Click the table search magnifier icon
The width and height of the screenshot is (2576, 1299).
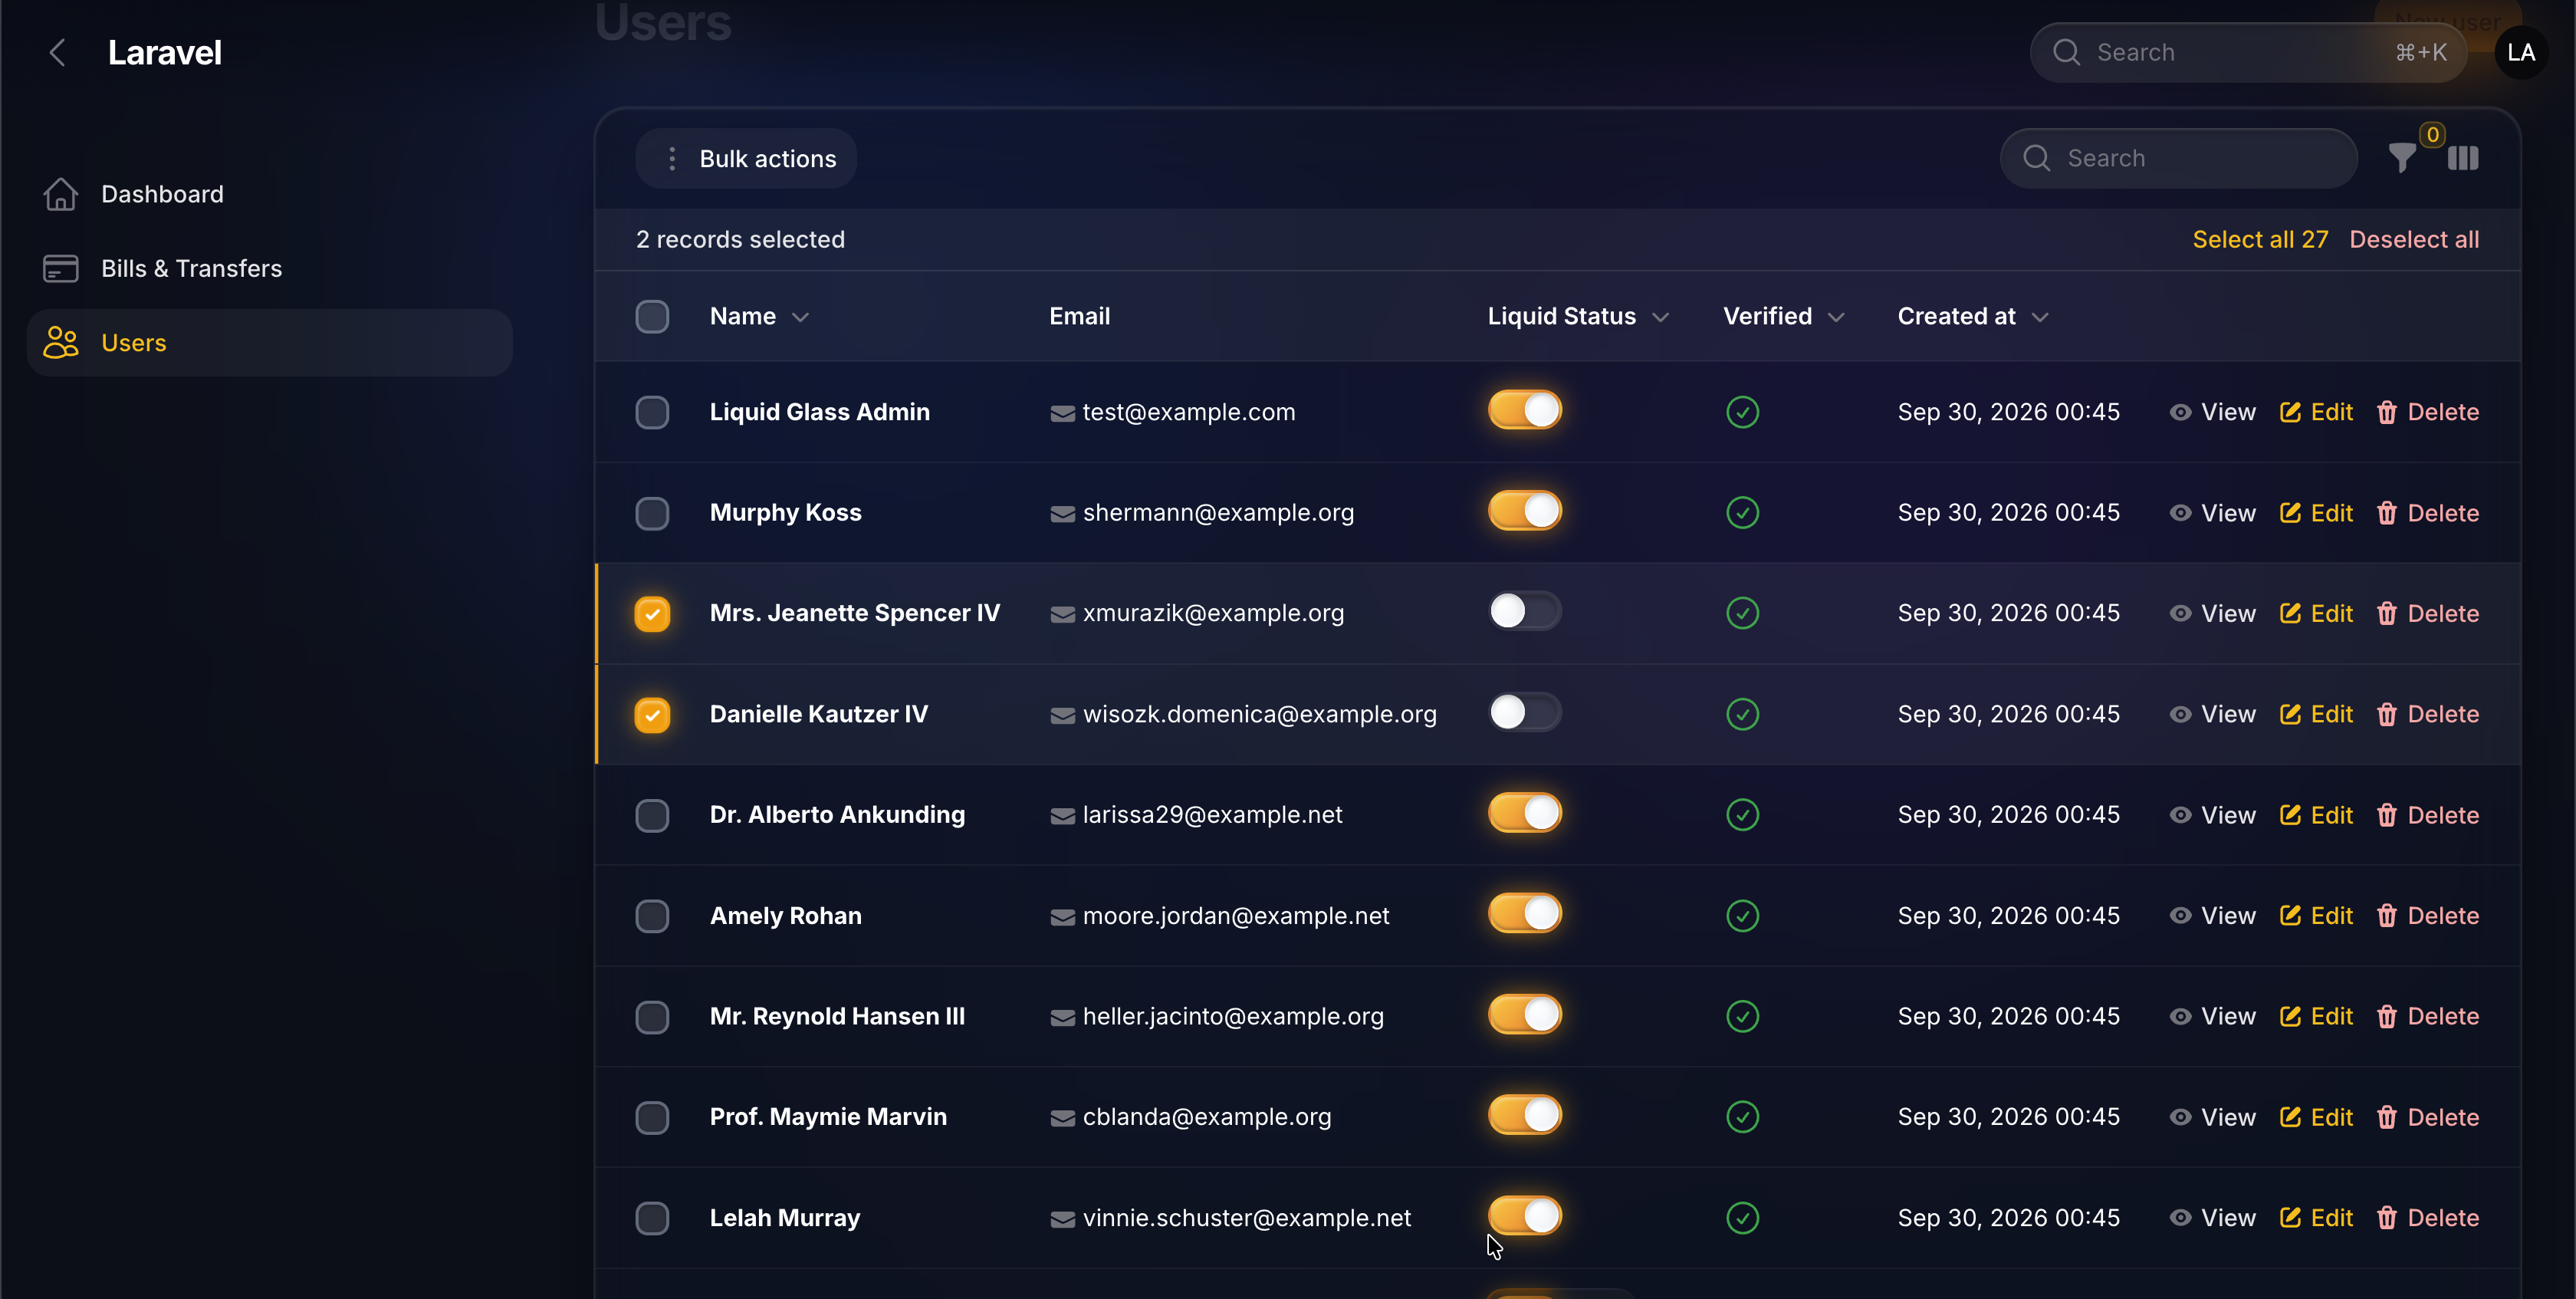coord(2036,158)
